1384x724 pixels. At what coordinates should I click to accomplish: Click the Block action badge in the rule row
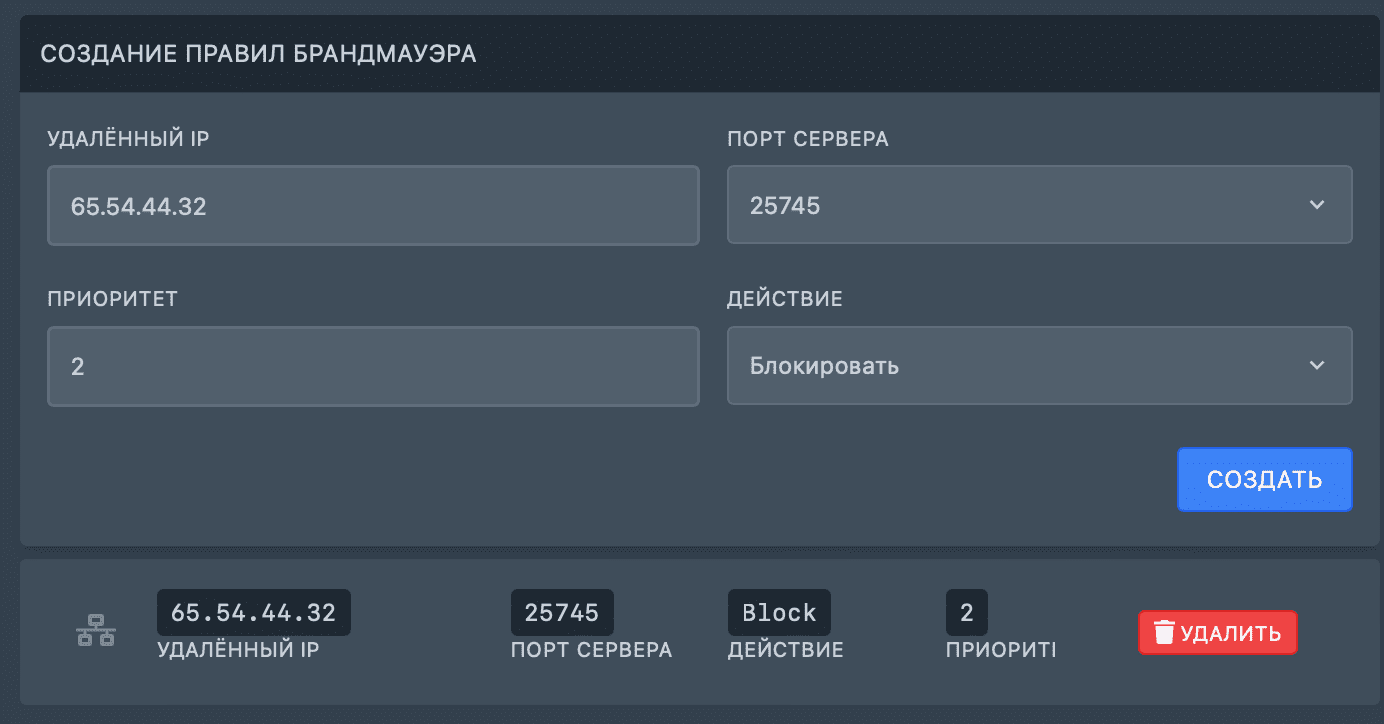click(779, 612)
